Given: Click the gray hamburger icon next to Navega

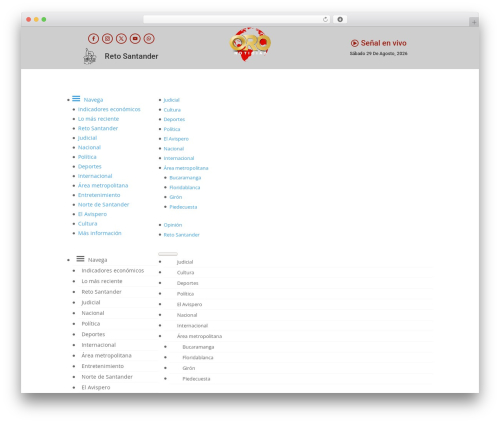Looking at the screenshot, I should tap(80, 259).
